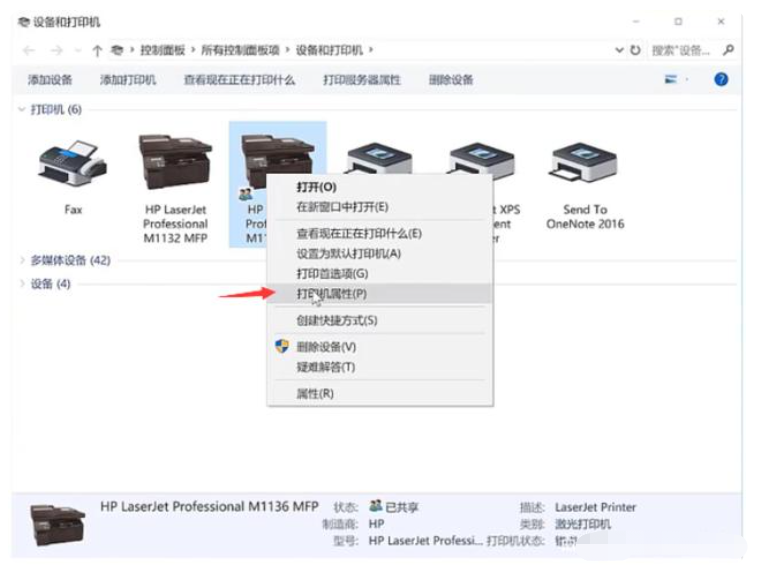Click the up arrow navigation icon
Viewport: 758px width, 571px height.
click(97, 50)
